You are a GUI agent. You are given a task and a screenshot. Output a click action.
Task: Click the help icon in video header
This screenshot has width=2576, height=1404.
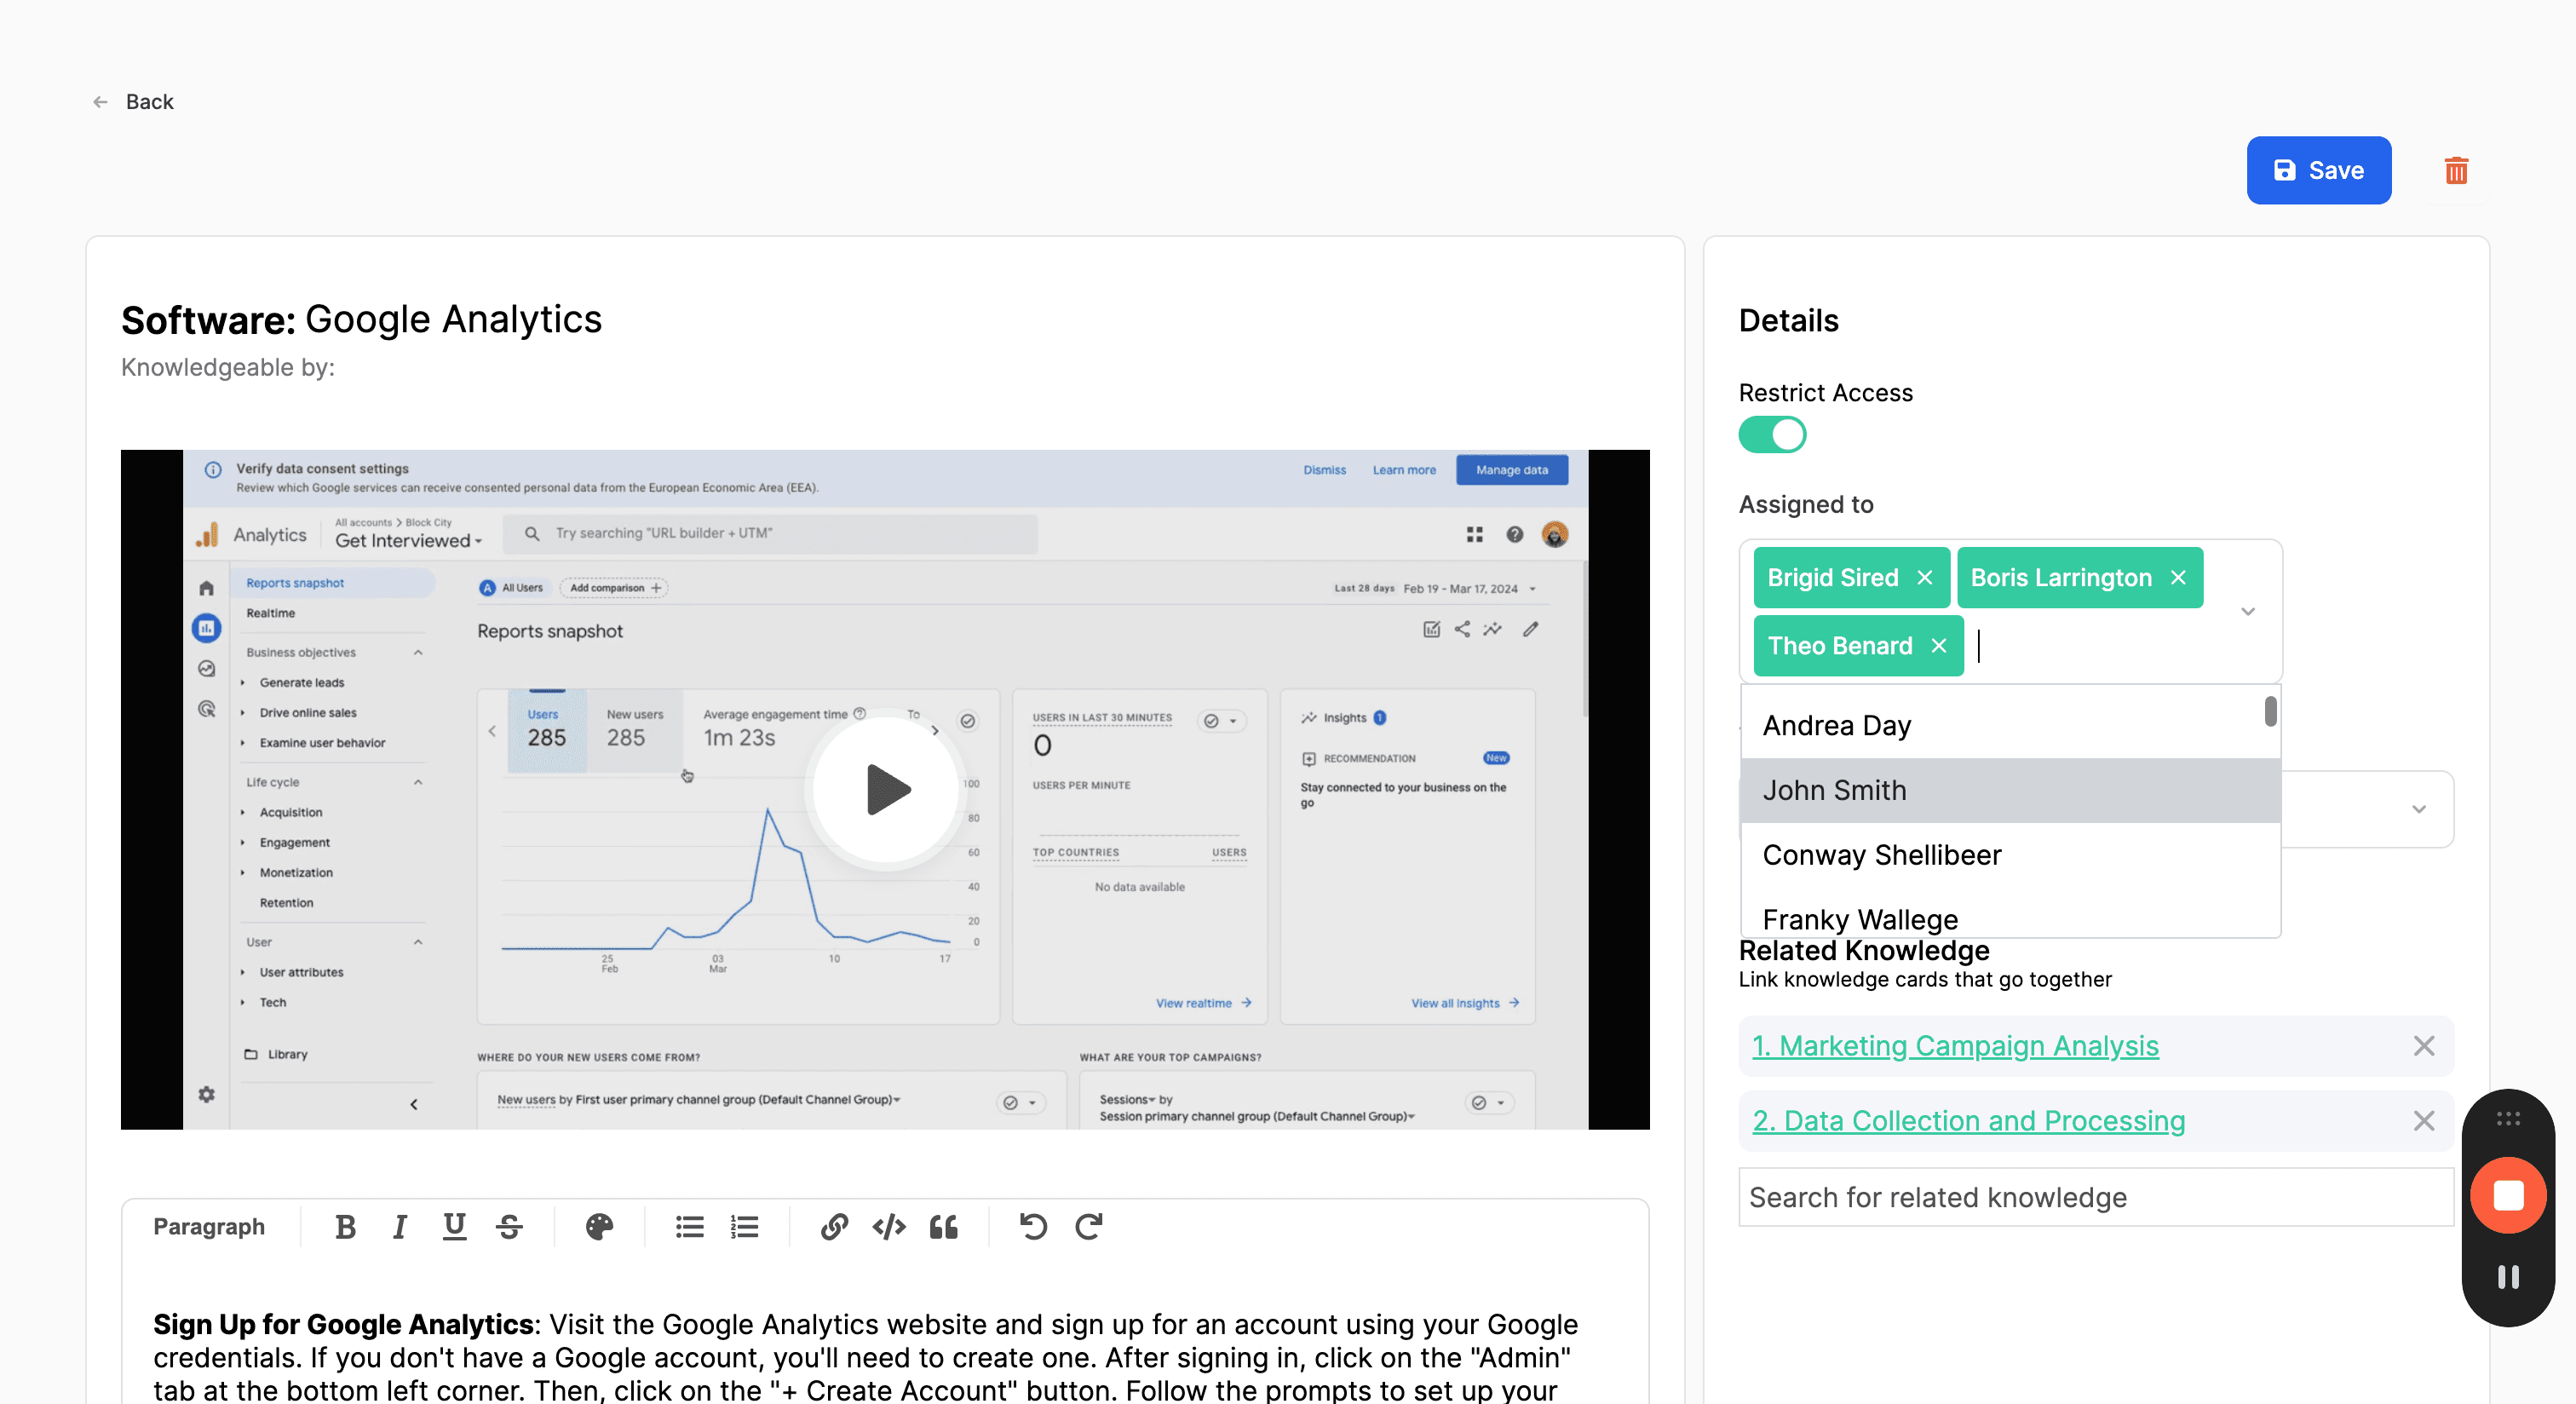pyautogui.click(x=1515, y=535)
